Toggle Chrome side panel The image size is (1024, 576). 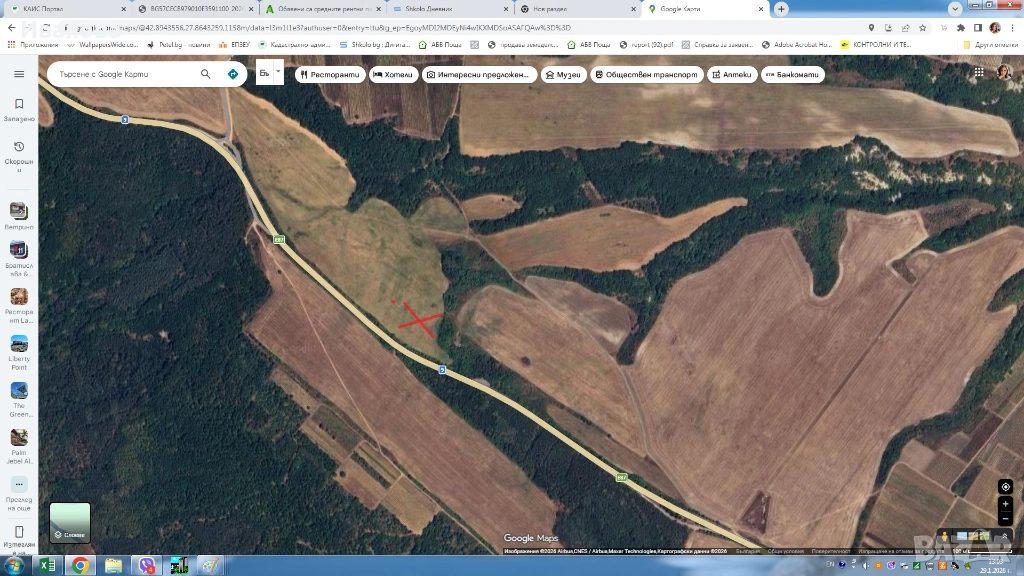(x=978, y=28)
